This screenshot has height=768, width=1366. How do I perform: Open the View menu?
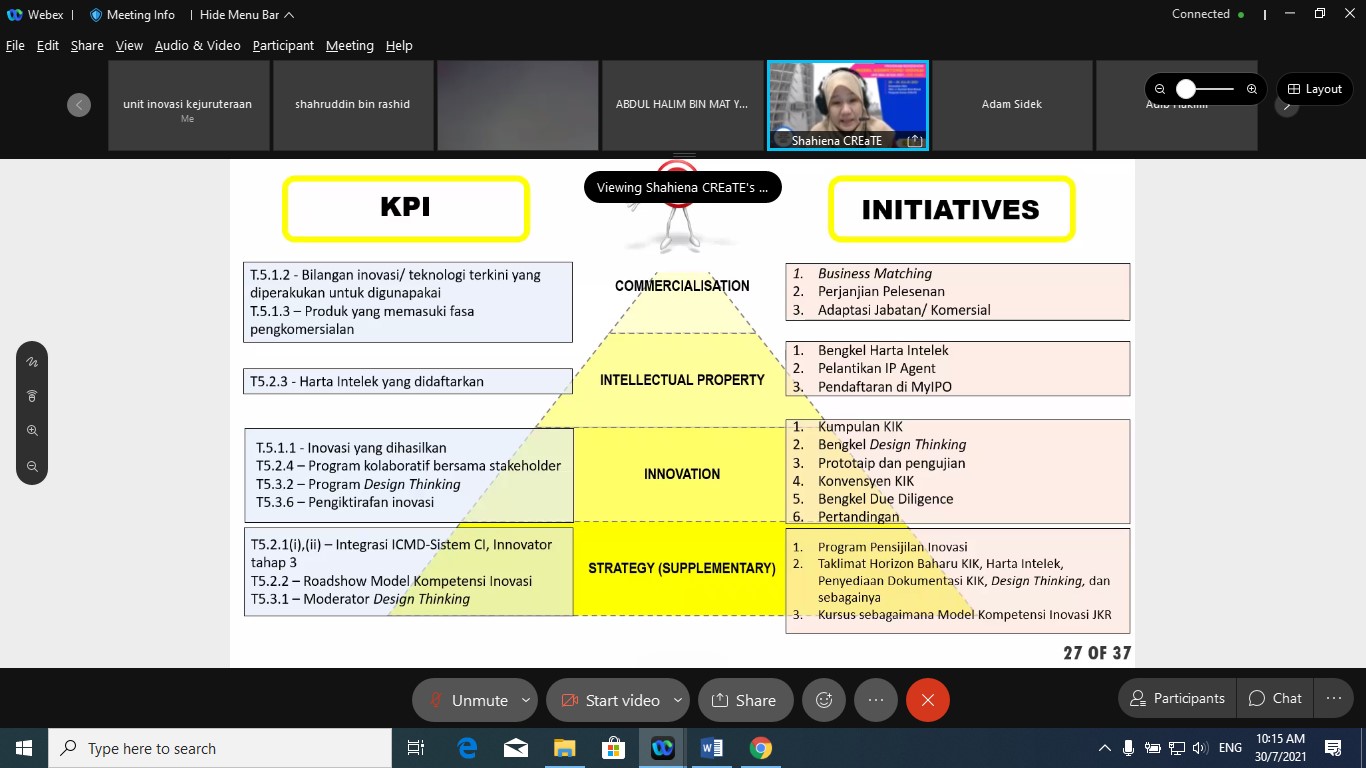point(129,45)
